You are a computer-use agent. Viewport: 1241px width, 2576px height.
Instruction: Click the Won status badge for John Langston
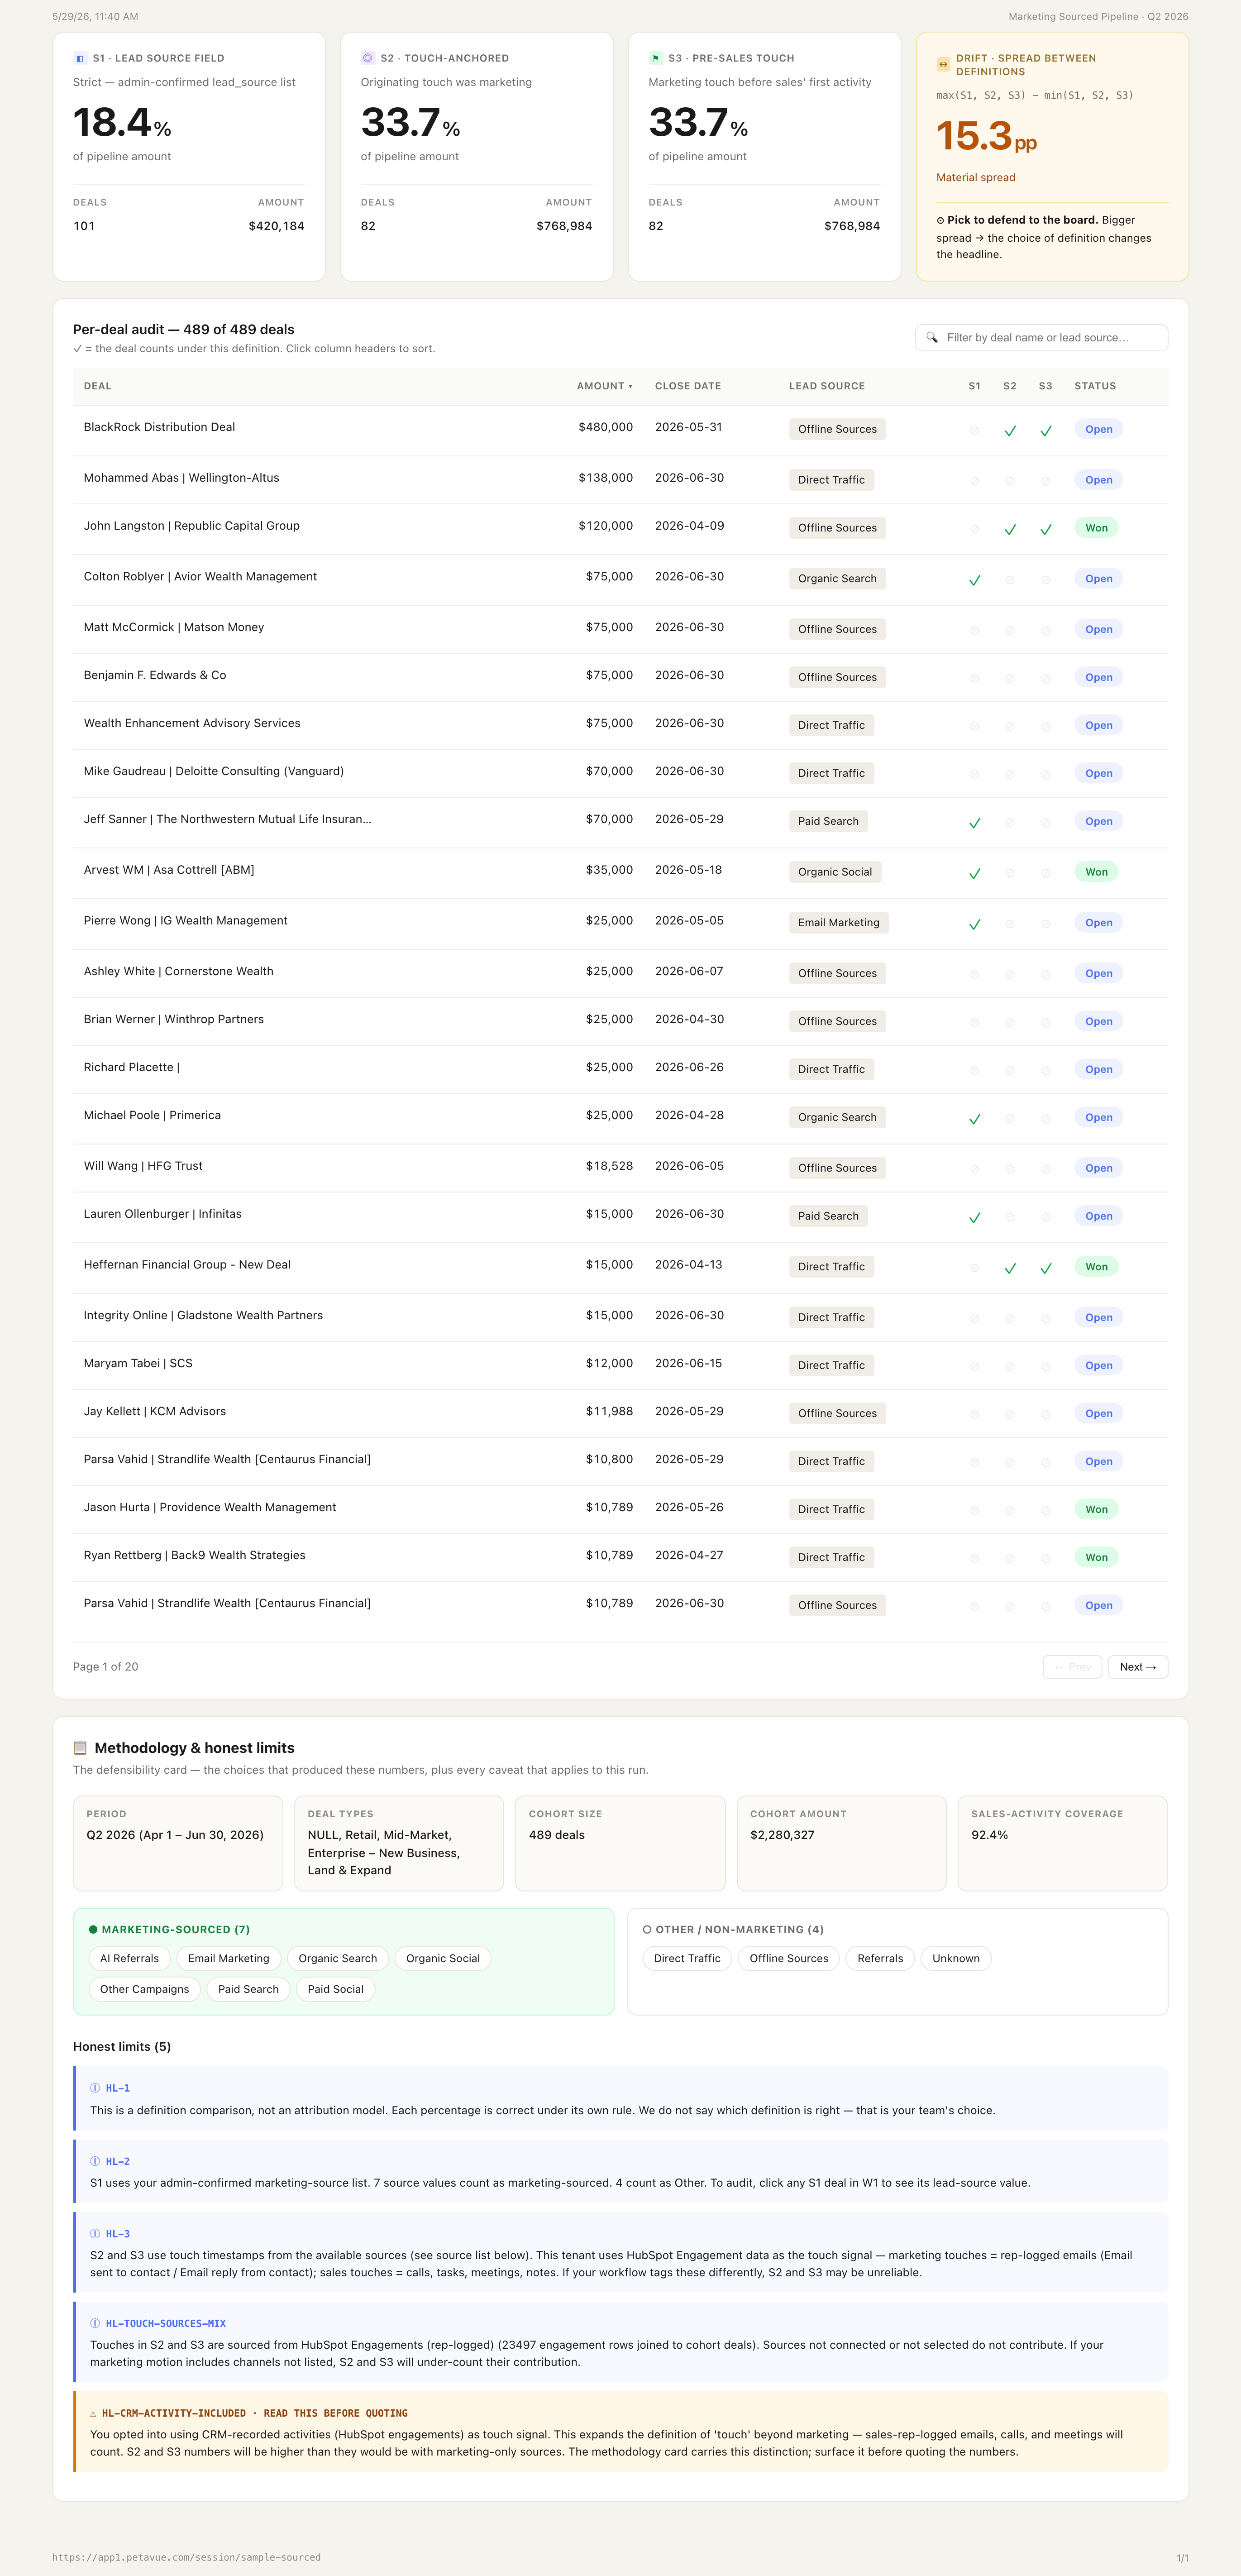(1097, 528)
